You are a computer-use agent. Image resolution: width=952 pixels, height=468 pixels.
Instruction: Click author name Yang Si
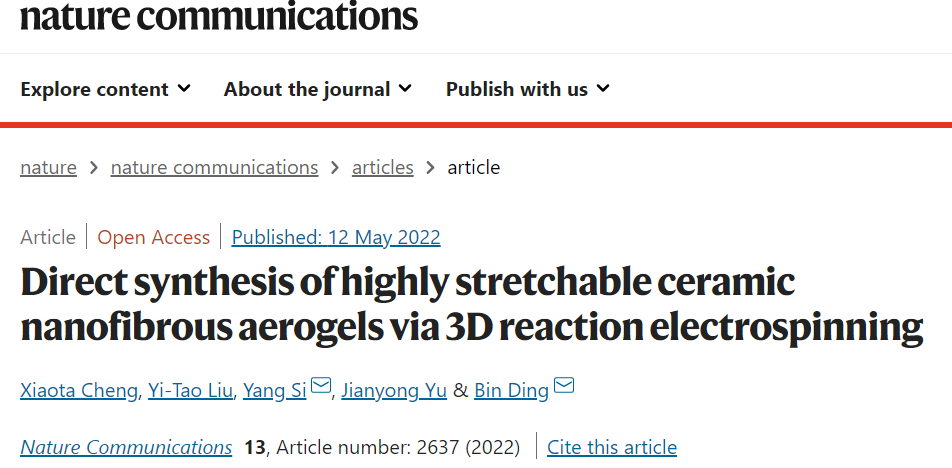pyautogui.click(x=275, y=390)
